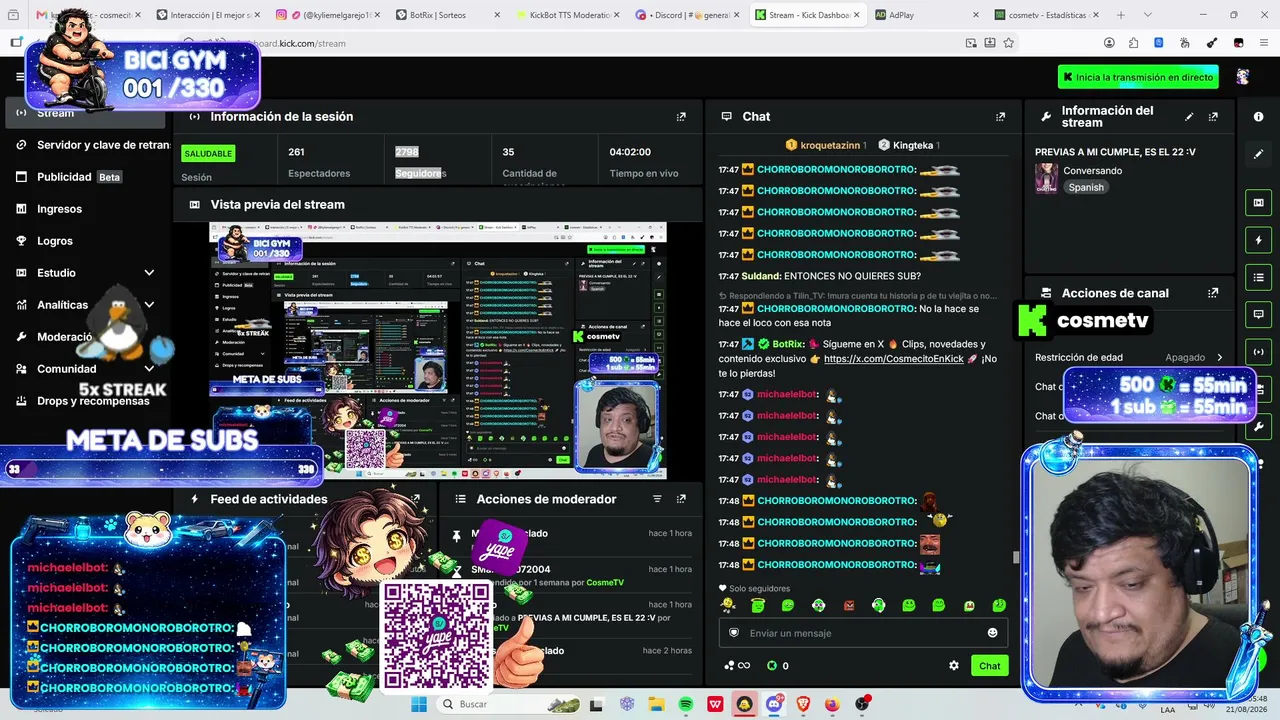Click the pencil icon in right rail

(1258, 154)
